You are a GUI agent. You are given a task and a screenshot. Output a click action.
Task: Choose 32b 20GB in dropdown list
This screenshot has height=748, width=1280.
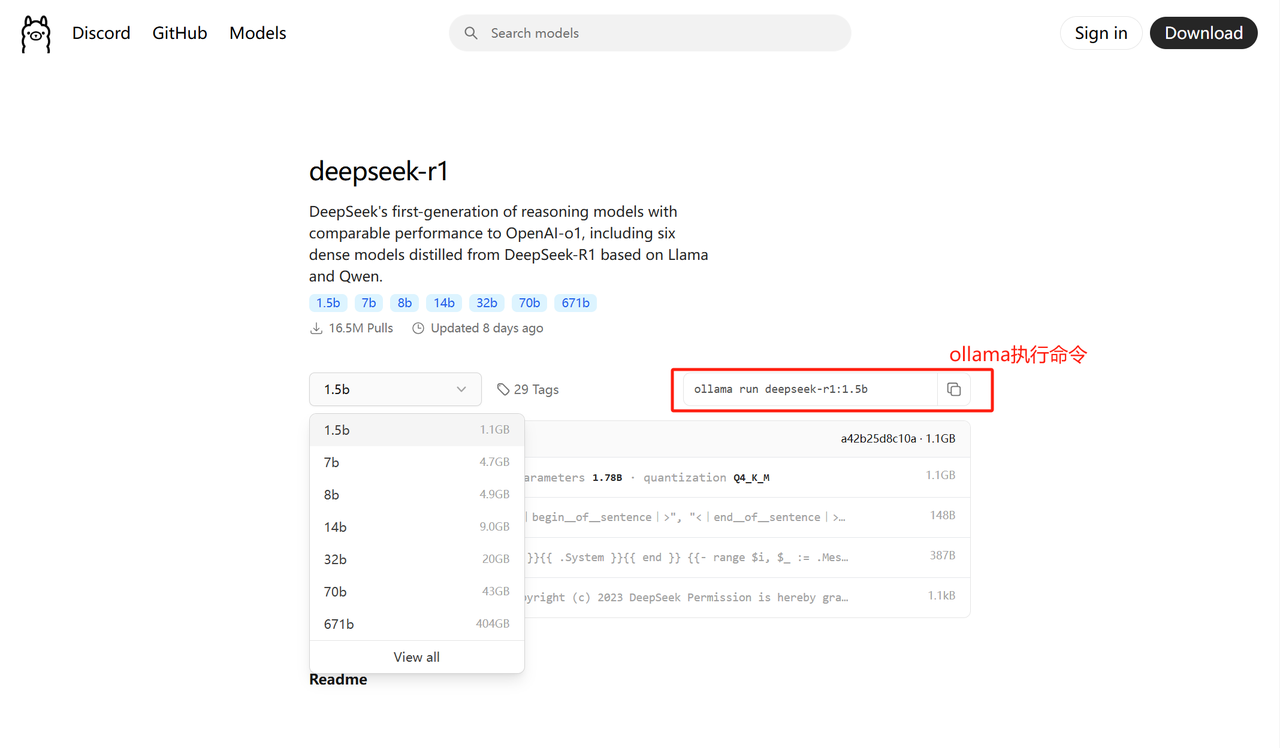[417, 559]
